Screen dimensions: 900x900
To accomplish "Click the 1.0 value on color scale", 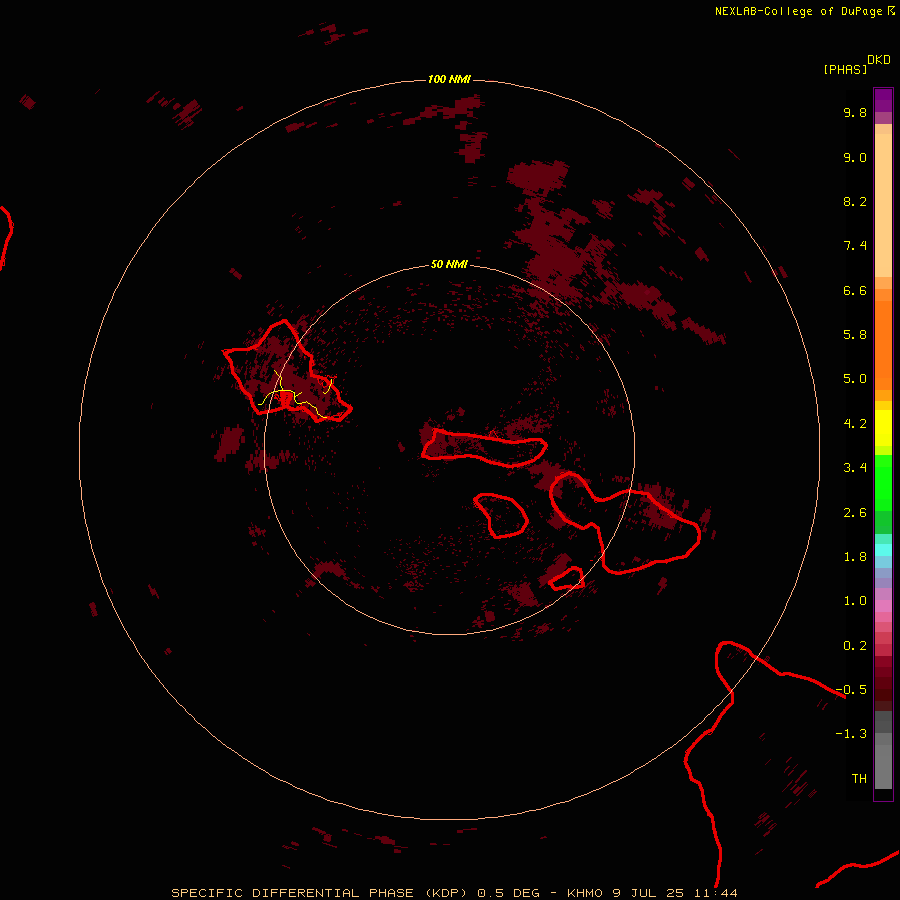I will (855, 601).
